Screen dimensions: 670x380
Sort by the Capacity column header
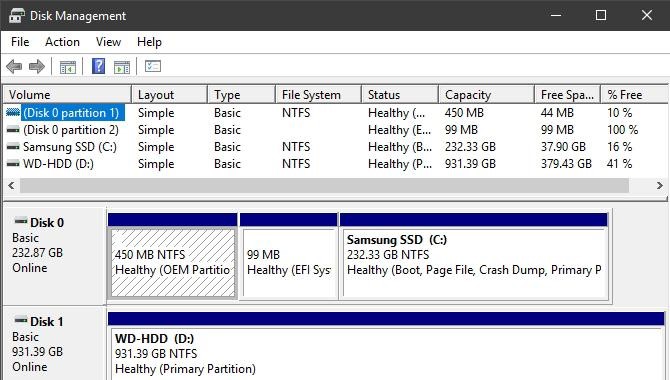pyautogui.click(x=487, y=94)
